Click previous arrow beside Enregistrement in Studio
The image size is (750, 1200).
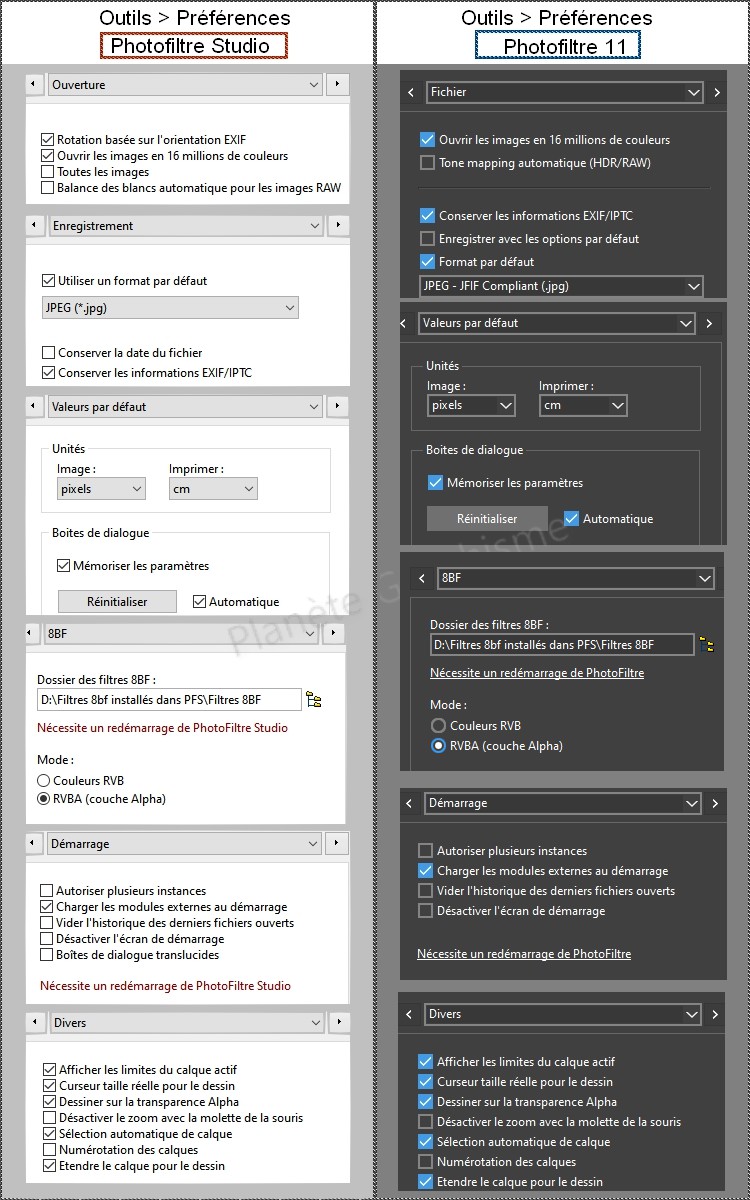tap(34, 226)
